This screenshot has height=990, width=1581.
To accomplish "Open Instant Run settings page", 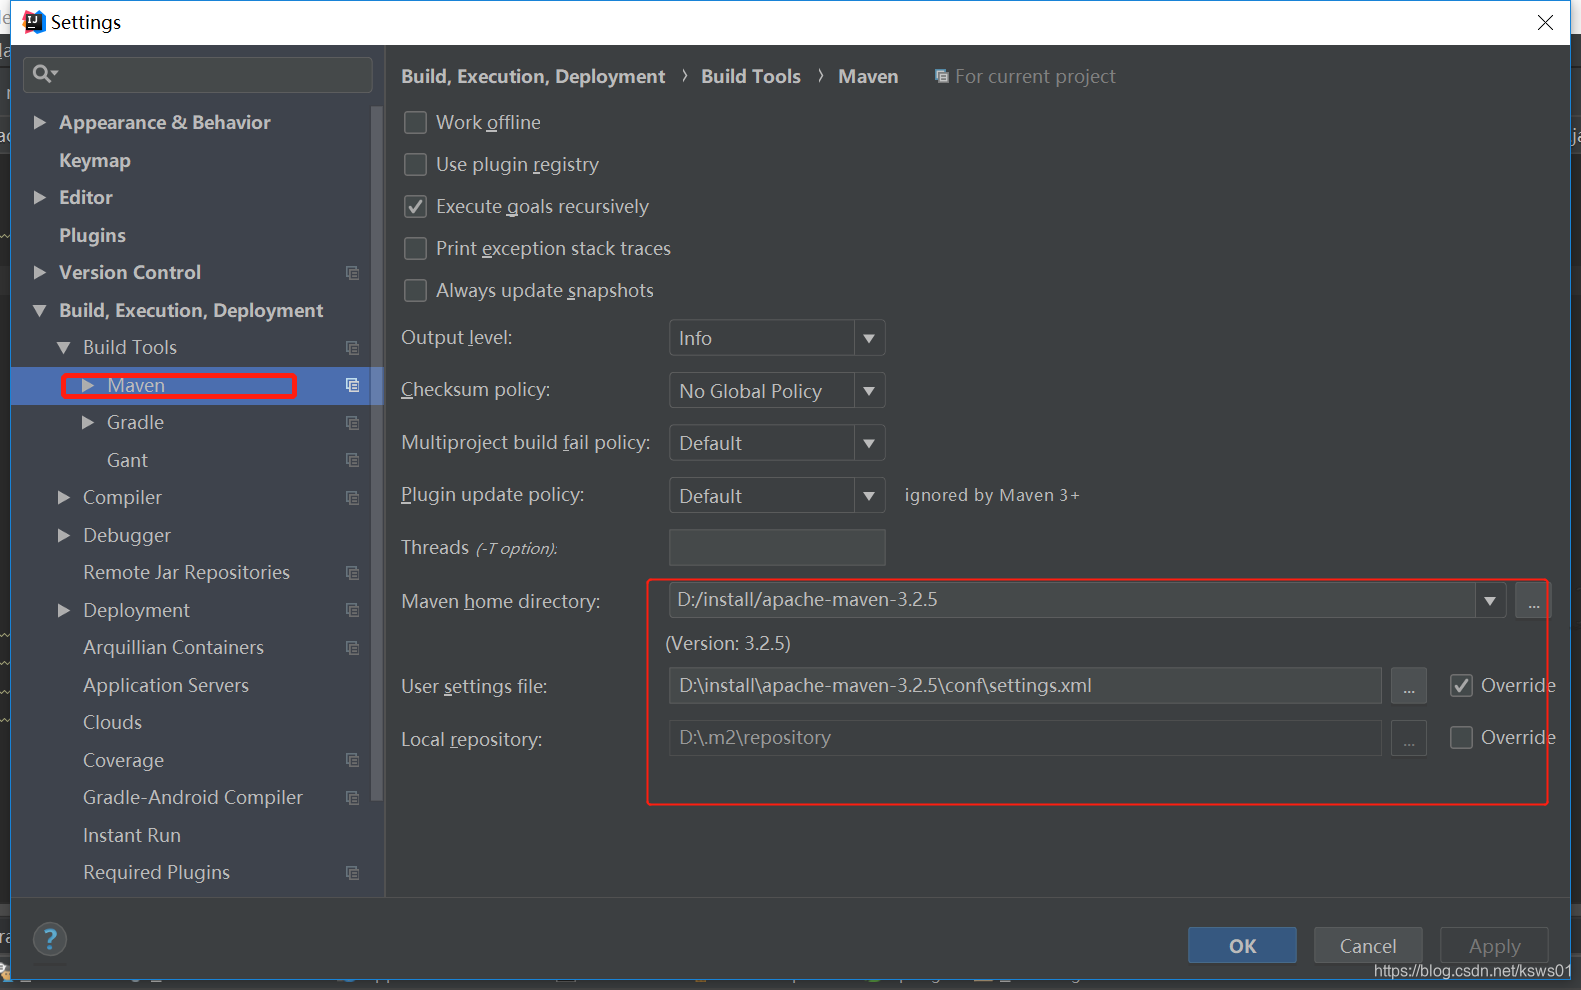I will [x=132, y=836].
